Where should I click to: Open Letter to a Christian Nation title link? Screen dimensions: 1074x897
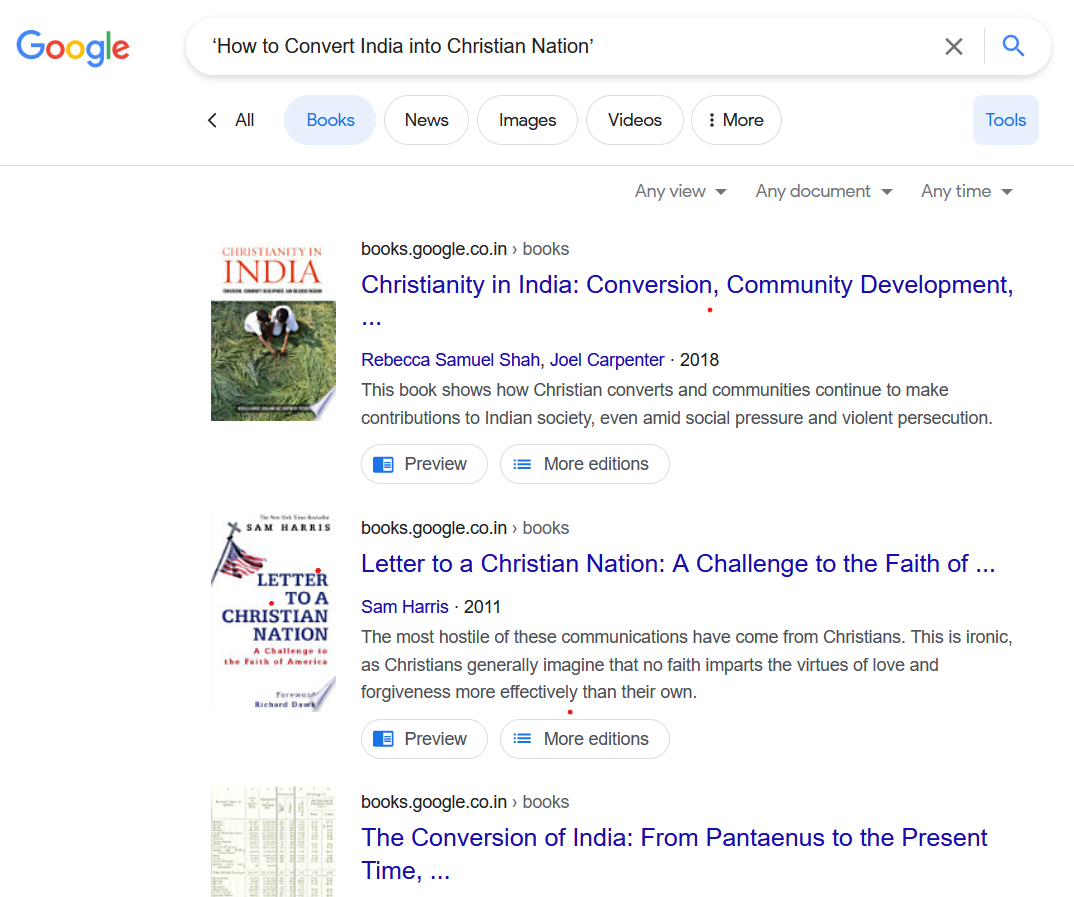point(678,564)
